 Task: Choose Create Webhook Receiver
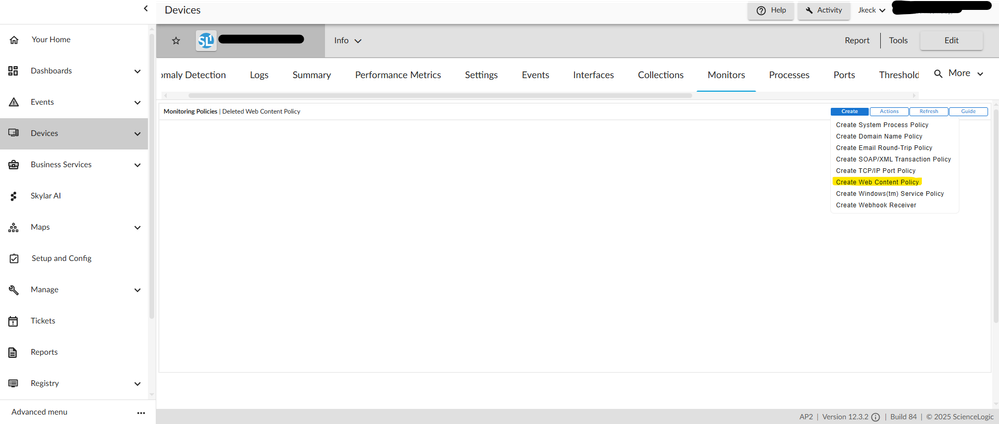(875, 205)
